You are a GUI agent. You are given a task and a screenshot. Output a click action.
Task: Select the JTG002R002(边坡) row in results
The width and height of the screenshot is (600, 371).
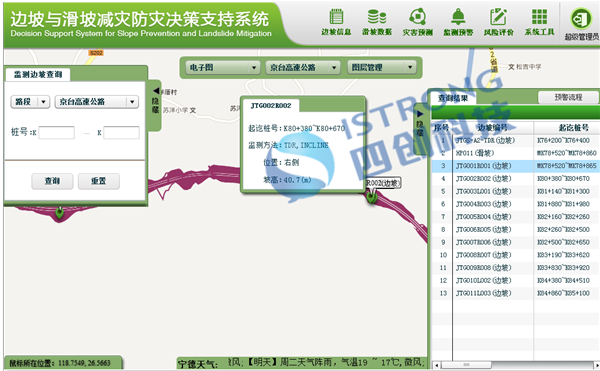click(515, 179)
